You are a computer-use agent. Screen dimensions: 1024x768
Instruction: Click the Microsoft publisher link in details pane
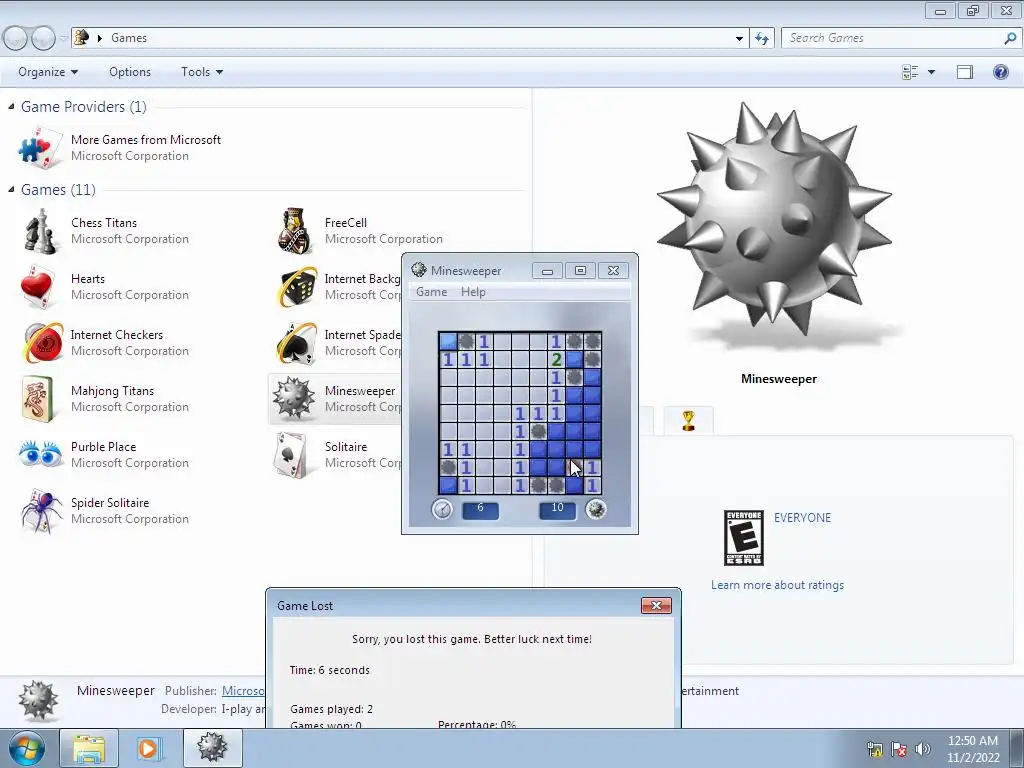pos(243,691)
